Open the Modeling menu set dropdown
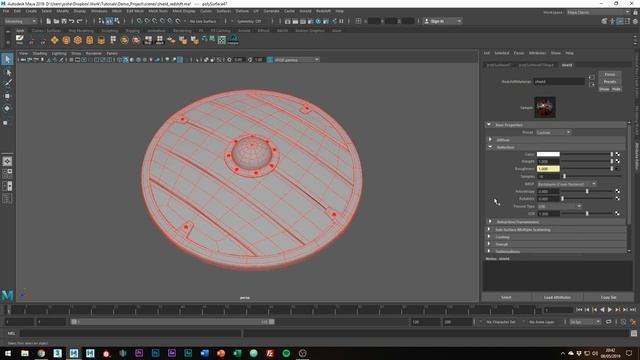This screenshot has width=640, height=360. pos(20,21)
